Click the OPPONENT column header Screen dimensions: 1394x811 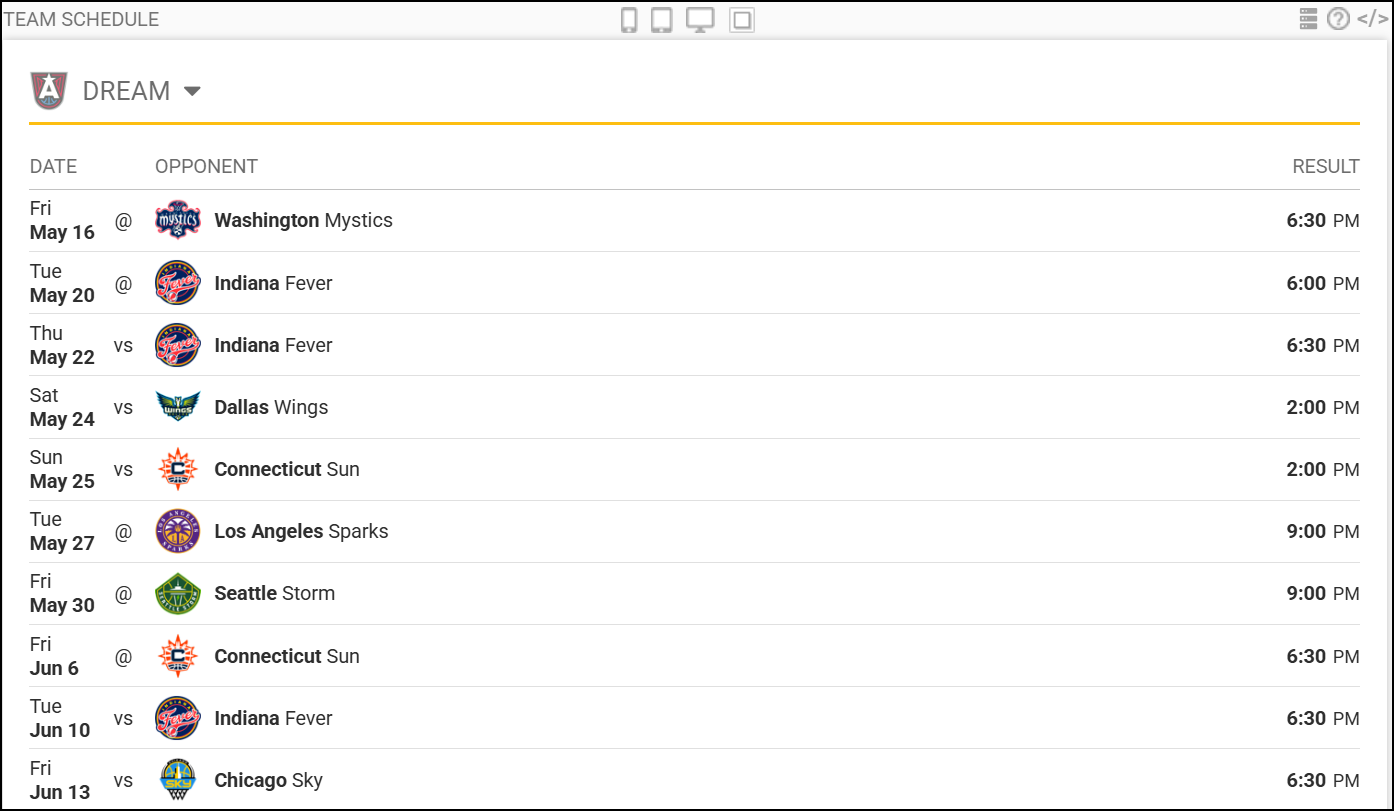(206, 167)
